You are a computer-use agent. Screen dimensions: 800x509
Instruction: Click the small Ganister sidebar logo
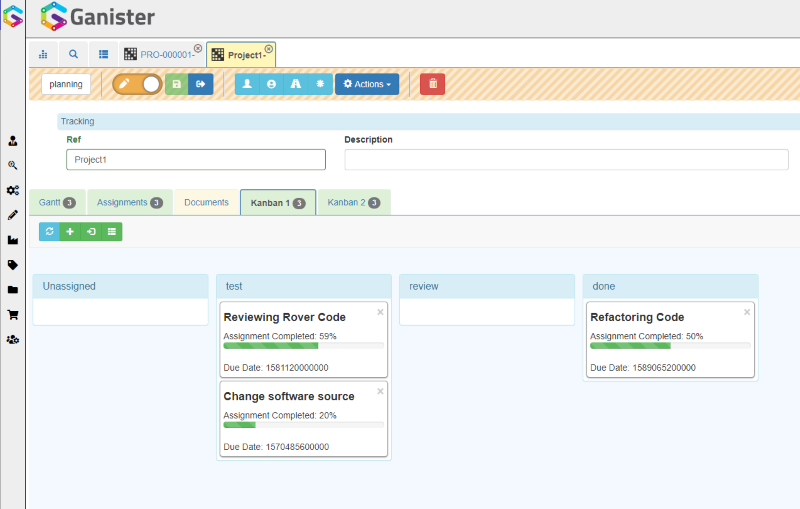tap(13, 16)
